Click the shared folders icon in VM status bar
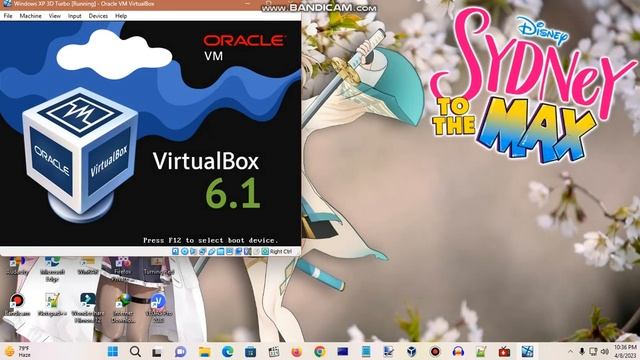This screenshot has width=640, height=360. [x=220, y=251]
